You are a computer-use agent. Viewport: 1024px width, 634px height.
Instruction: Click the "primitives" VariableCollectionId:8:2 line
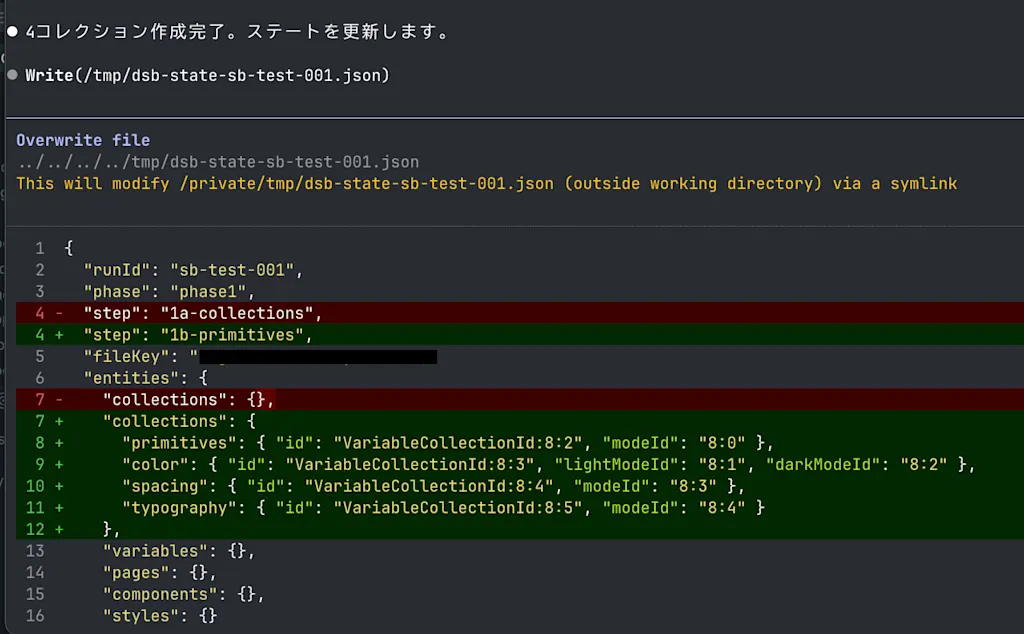click(x=520, y=443)
